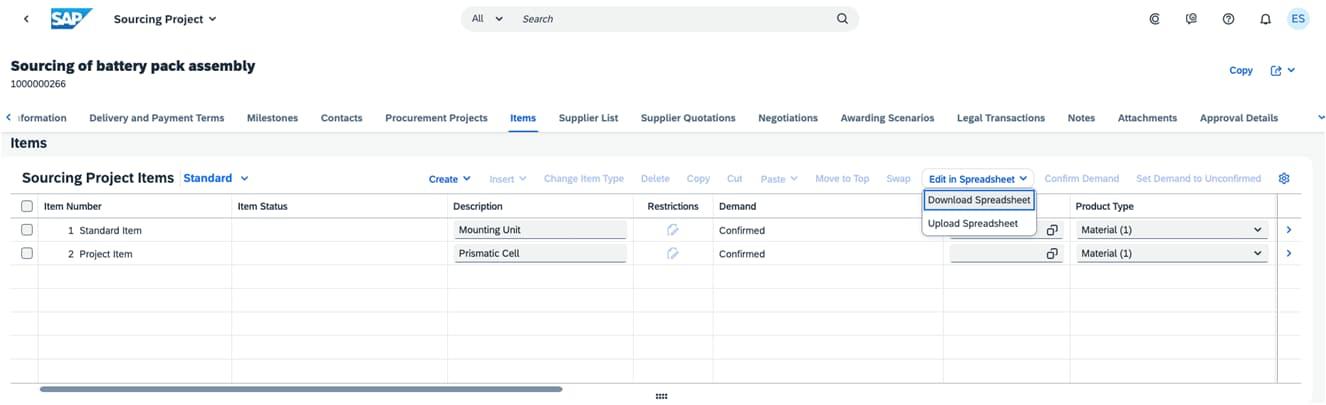This screenshot has height=405, width=1326.
Task: Open the table settings gear icon
Action: pos(1284,179)
